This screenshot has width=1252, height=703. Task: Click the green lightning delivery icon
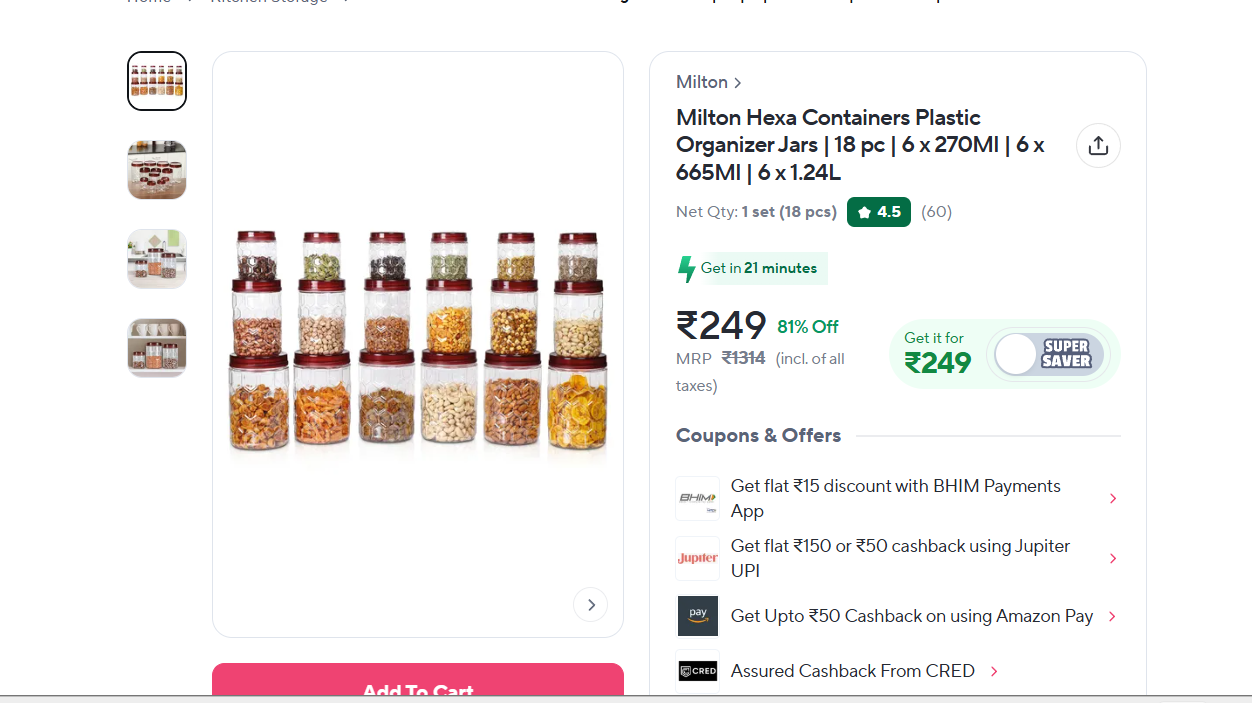tap(686, 268)
